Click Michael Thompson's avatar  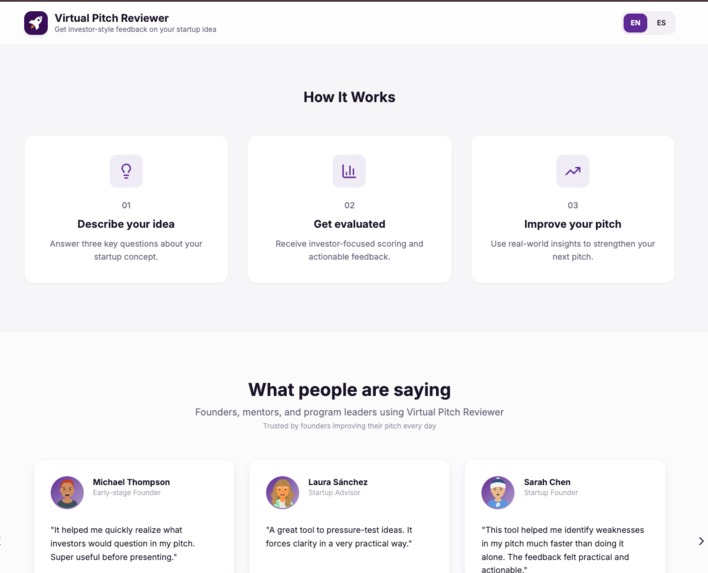pos(67,493)
